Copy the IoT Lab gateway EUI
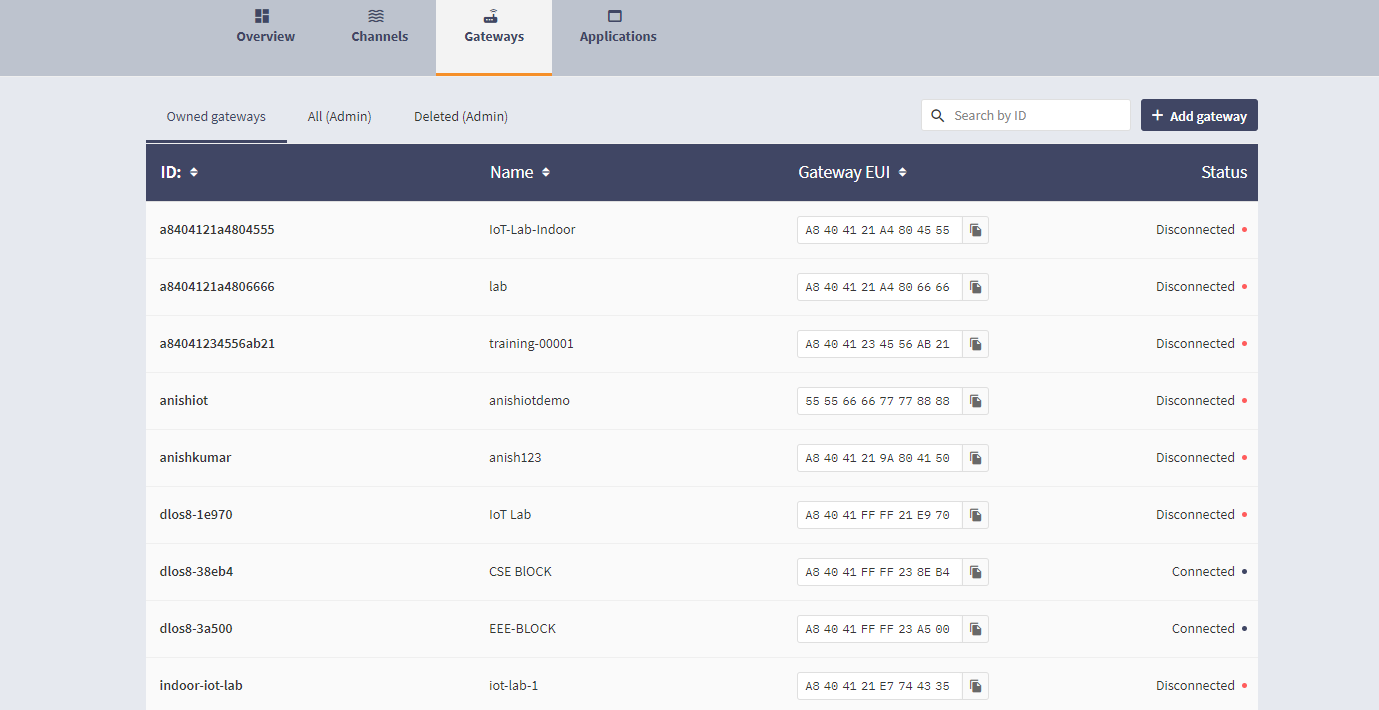1379x710 pixels. coord(975,514)
